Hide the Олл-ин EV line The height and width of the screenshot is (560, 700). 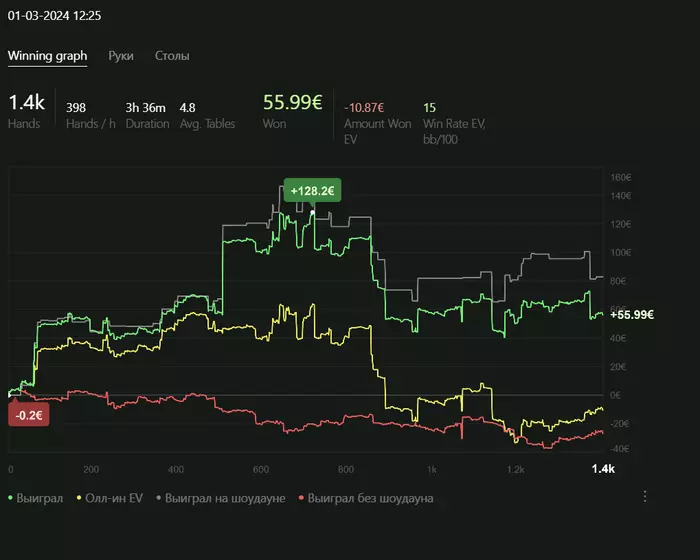[x=111, y=497]
